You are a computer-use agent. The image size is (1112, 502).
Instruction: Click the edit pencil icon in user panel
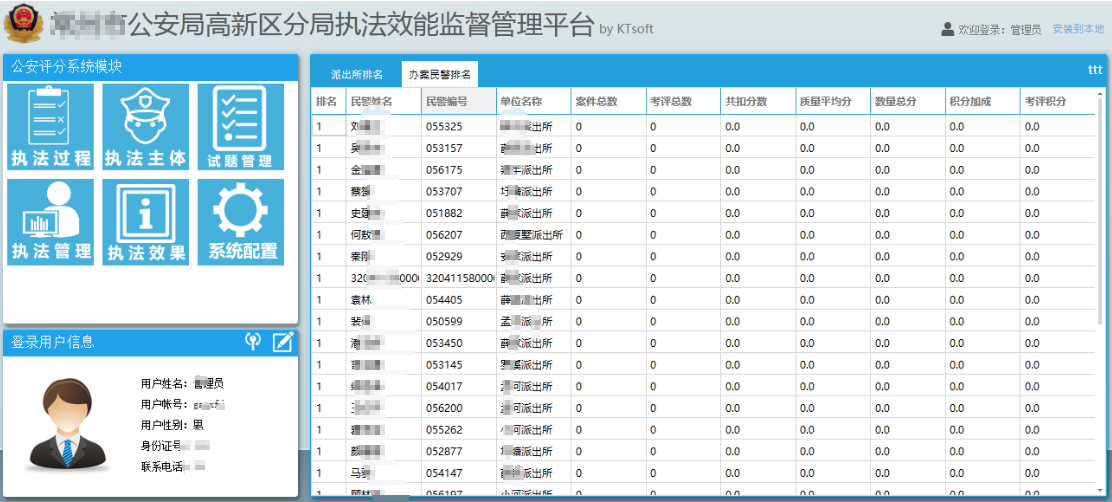coord(283,342)
